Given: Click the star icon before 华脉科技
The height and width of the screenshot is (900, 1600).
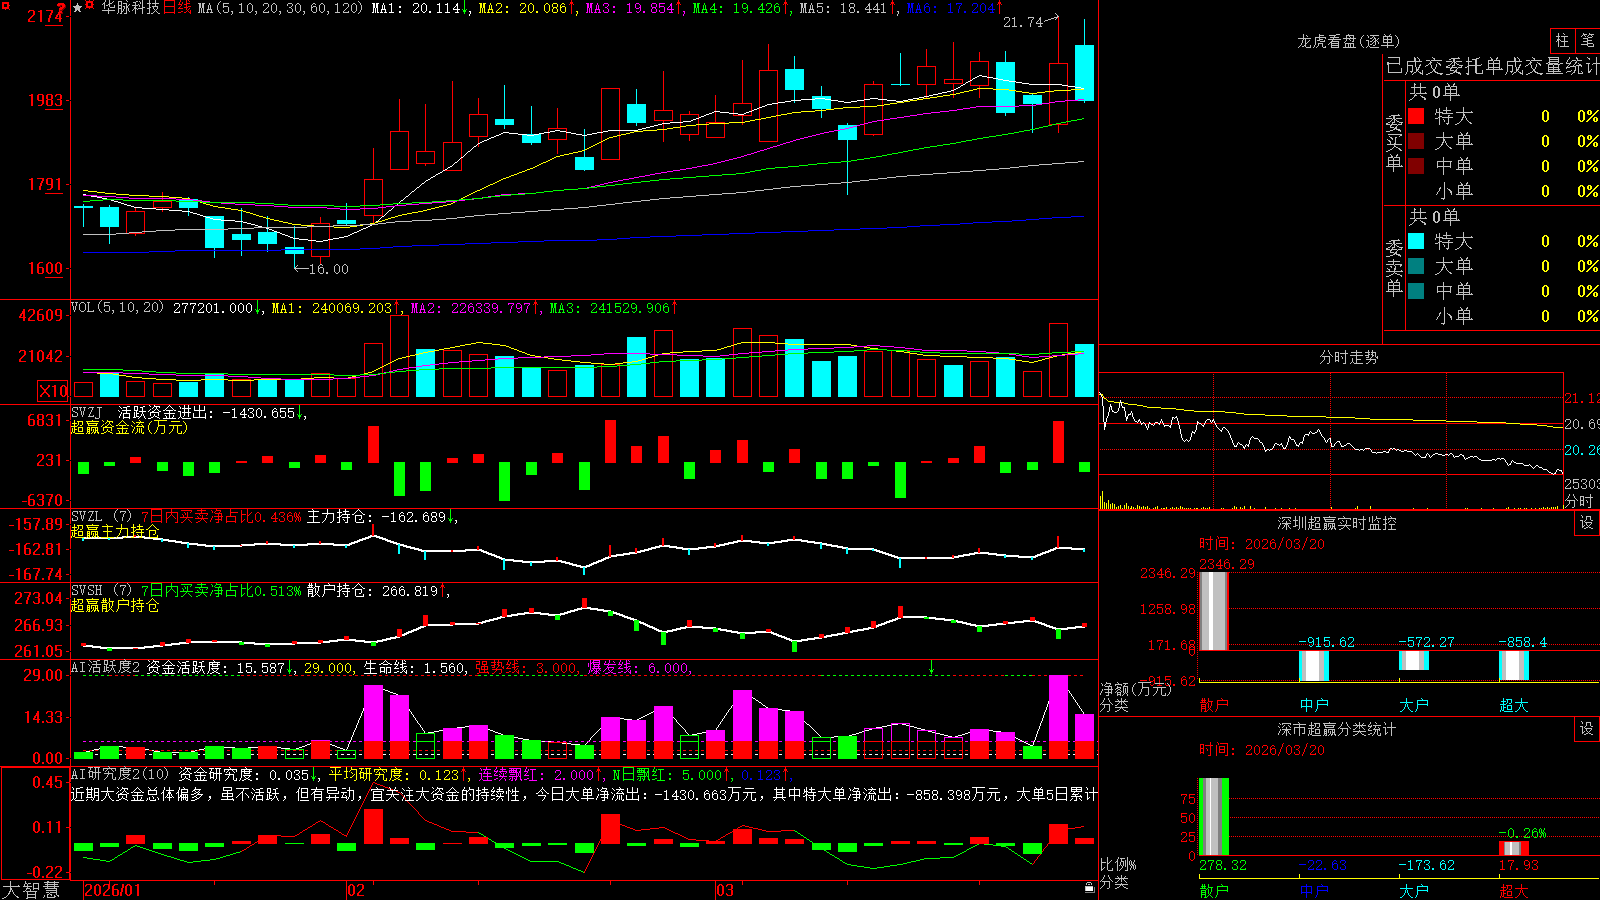Looking at the screenshot, I should tap(78, 8).
